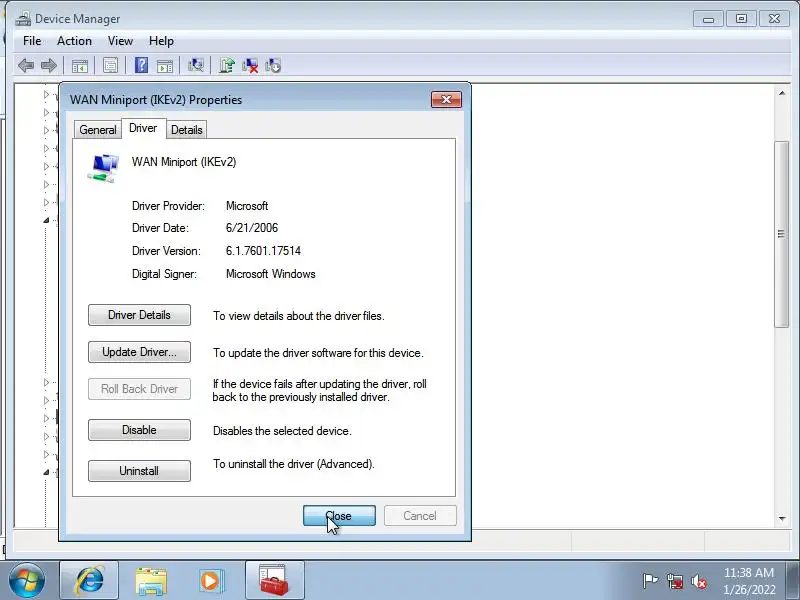Click the Device Manager scrollbar up arrow
Screen dimensions: 800x600
coord(782,93)
